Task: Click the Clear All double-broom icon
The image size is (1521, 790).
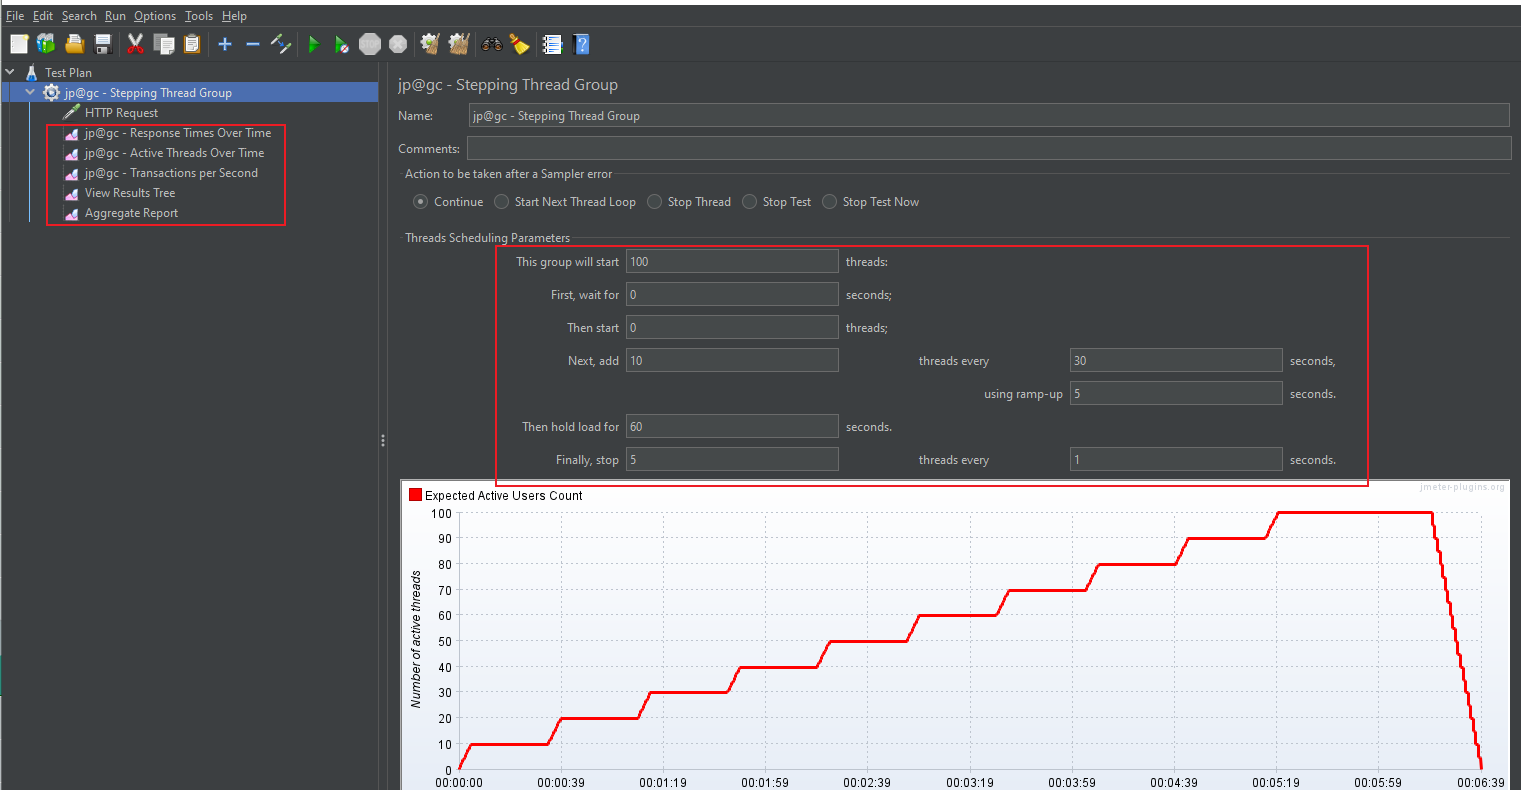Action: 459,44
